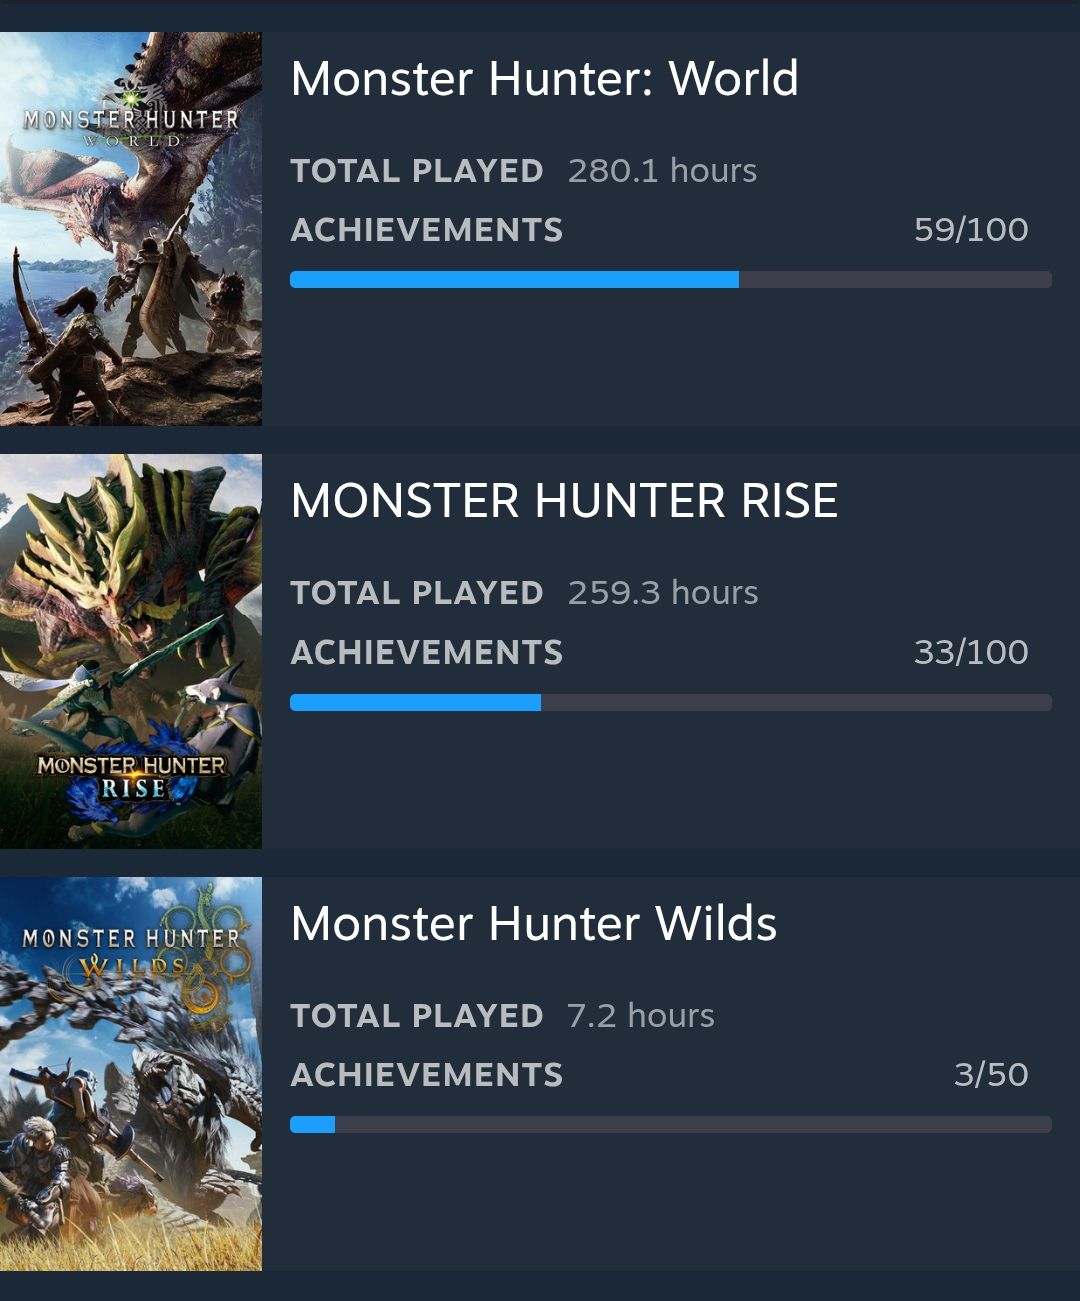1080x1301 pixels.
Task: Click the Monster Hunter: World achievements progress bar
Action: pyautogui.click(x=670, y=280)
